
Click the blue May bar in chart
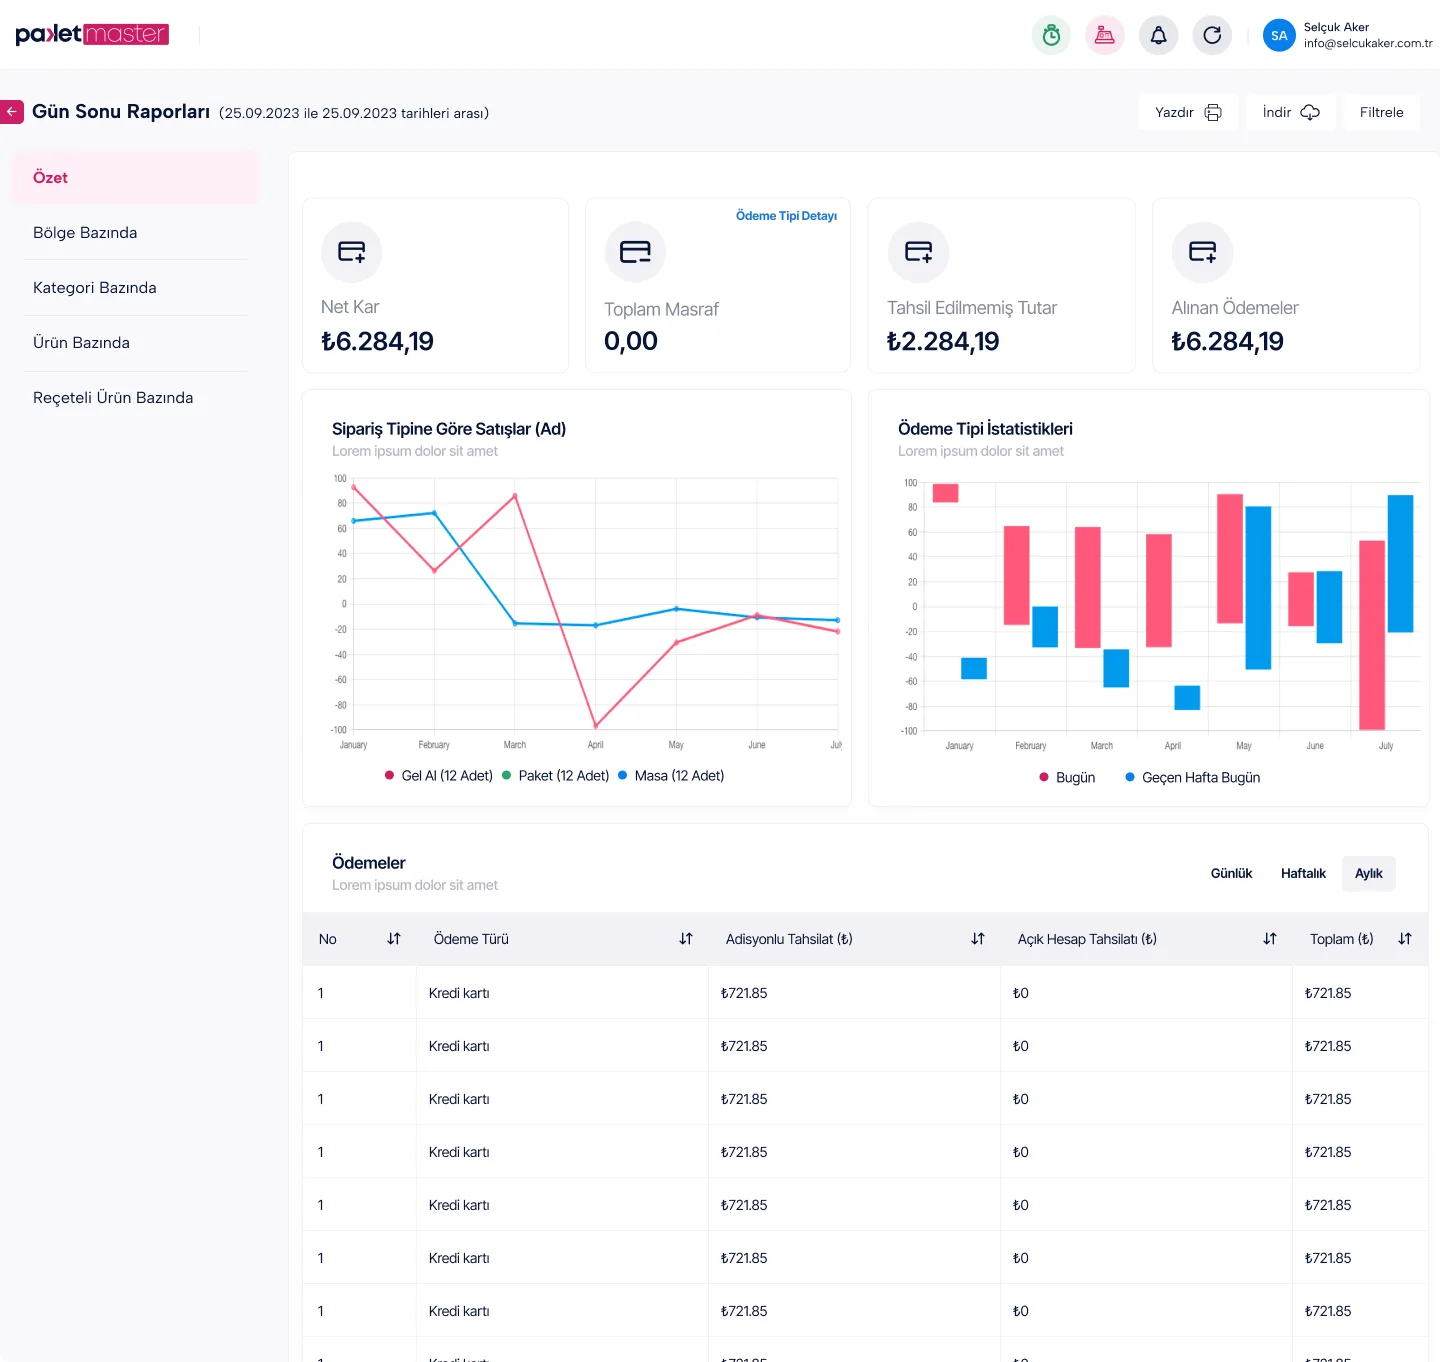[x=1258, y=588]
